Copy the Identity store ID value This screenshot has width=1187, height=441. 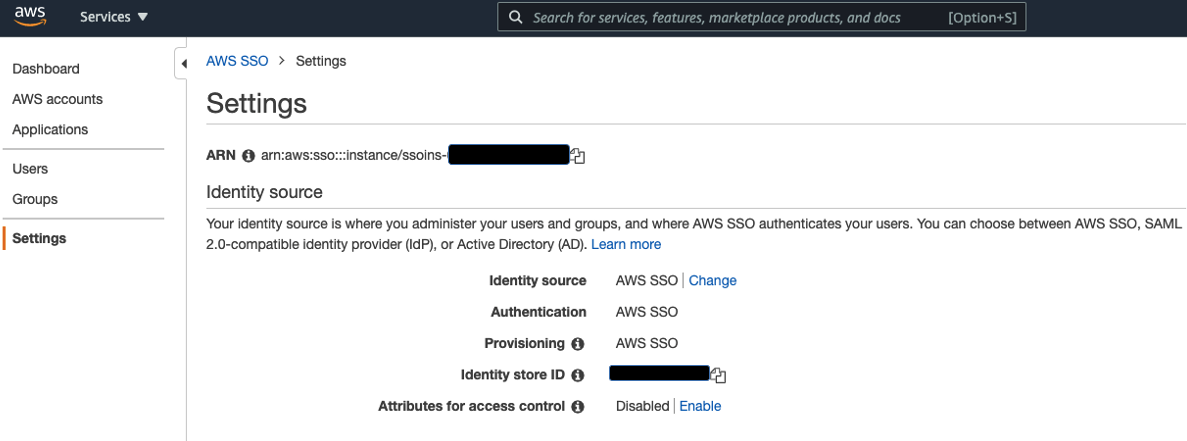click(717, 376)
